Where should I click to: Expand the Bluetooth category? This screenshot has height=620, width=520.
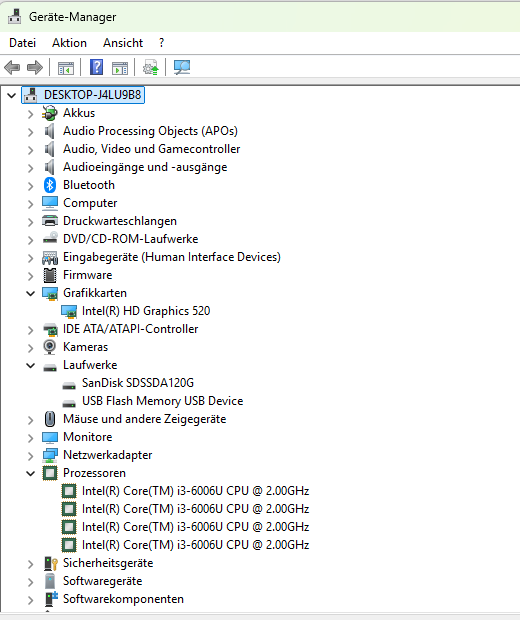point(30,186)
